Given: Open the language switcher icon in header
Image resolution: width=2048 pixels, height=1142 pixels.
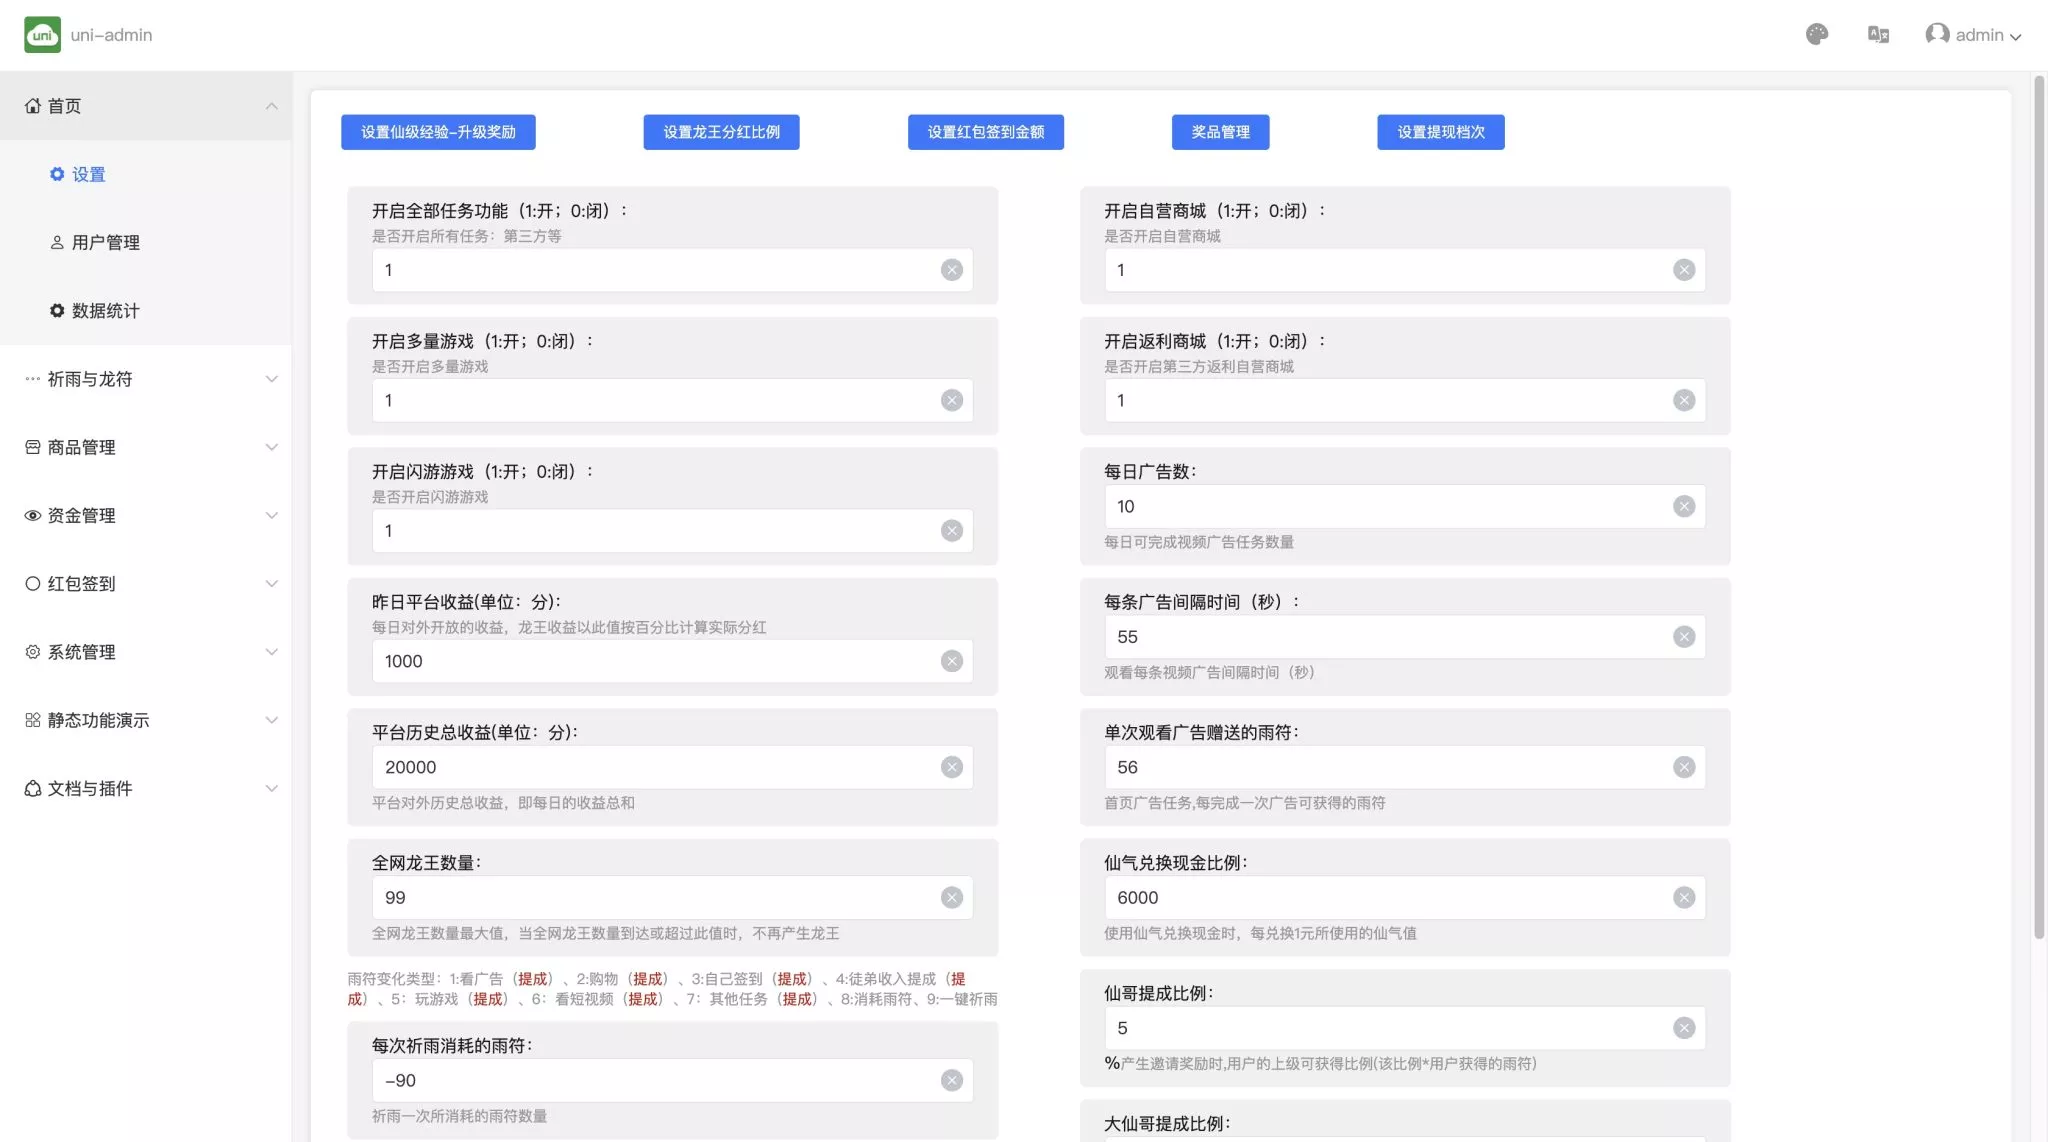Looking at the screenshot, I should [x=1878, y=33].
